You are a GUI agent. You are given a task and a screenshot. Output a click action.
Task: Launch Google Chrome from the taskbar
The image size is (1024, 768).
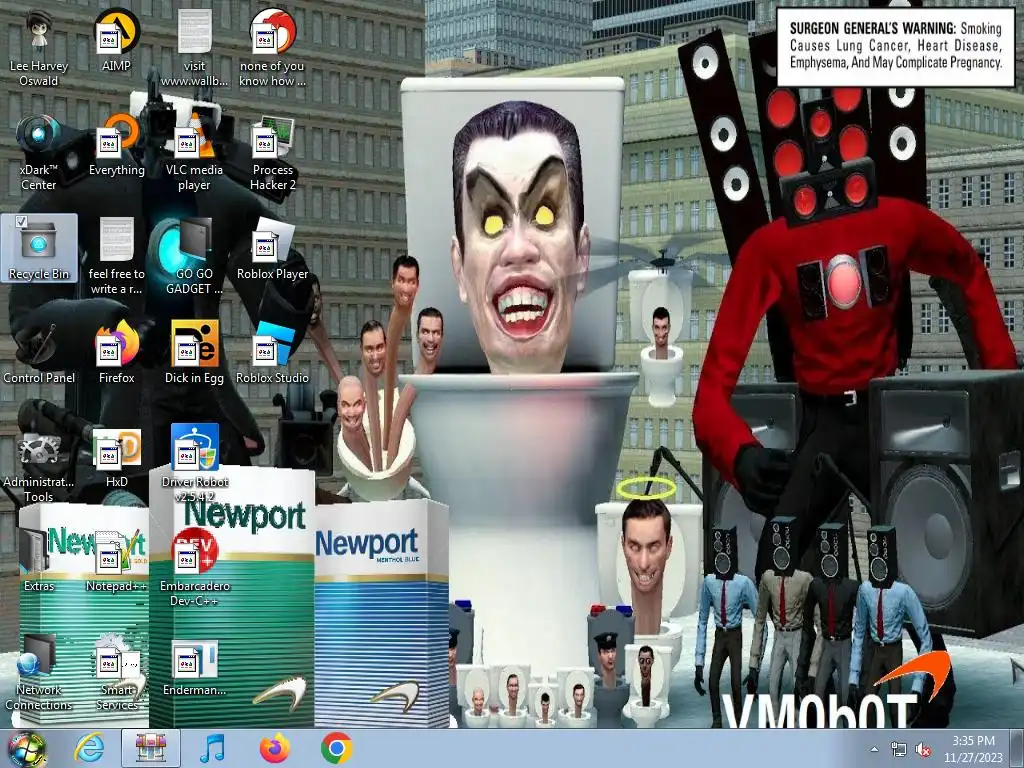click(x=336, y=748)
